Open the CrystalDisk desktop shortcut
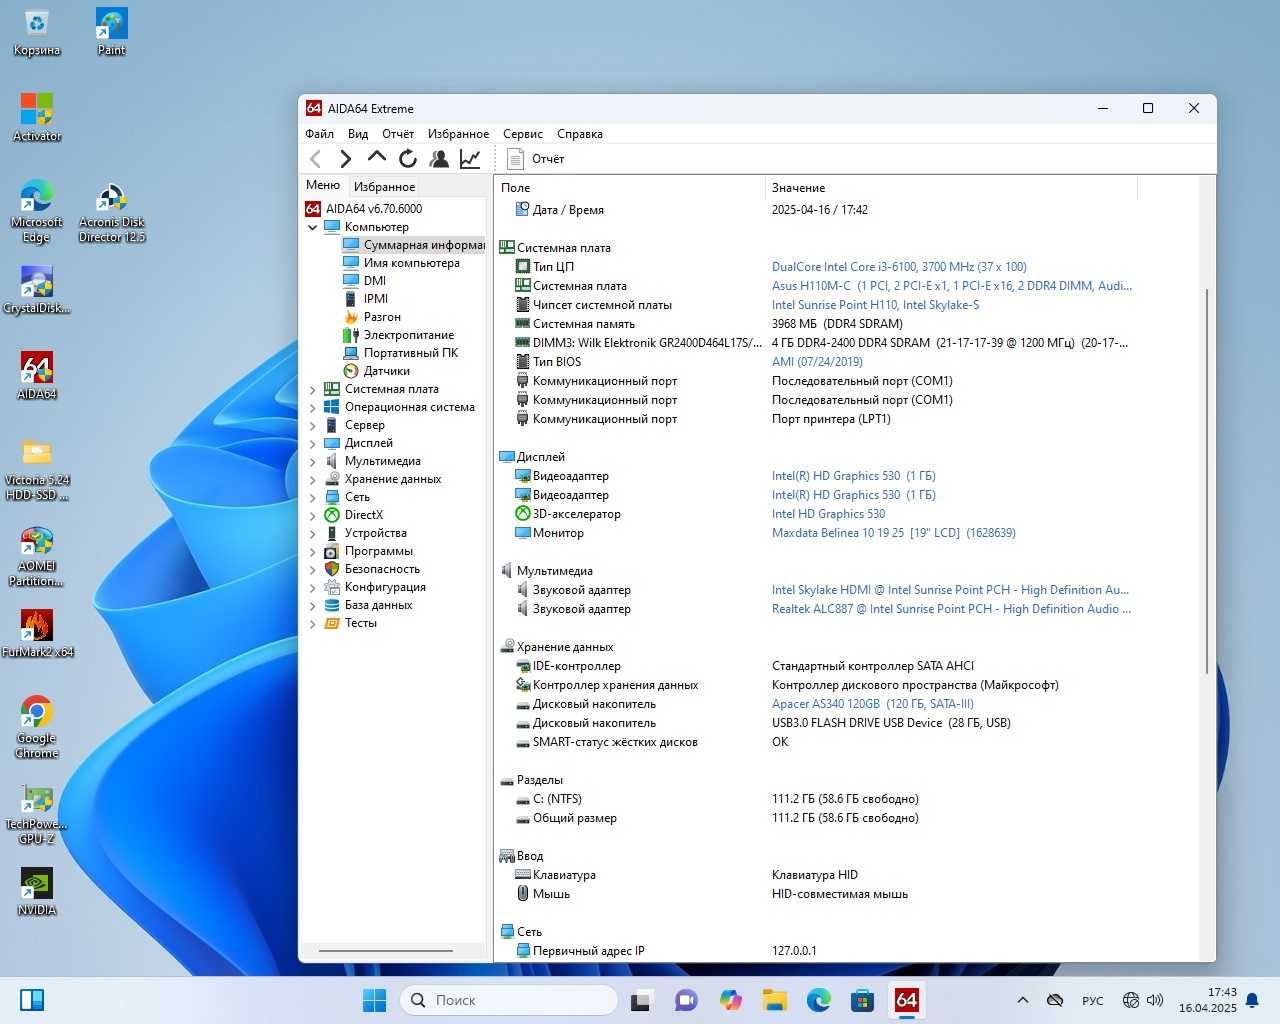 (x=37, y=291)
